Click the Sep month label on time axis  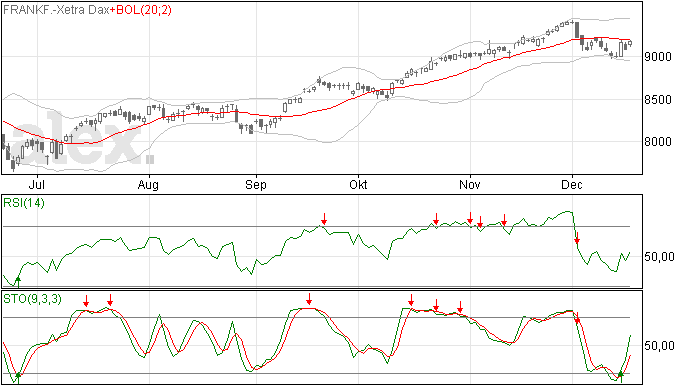point(256,184)
